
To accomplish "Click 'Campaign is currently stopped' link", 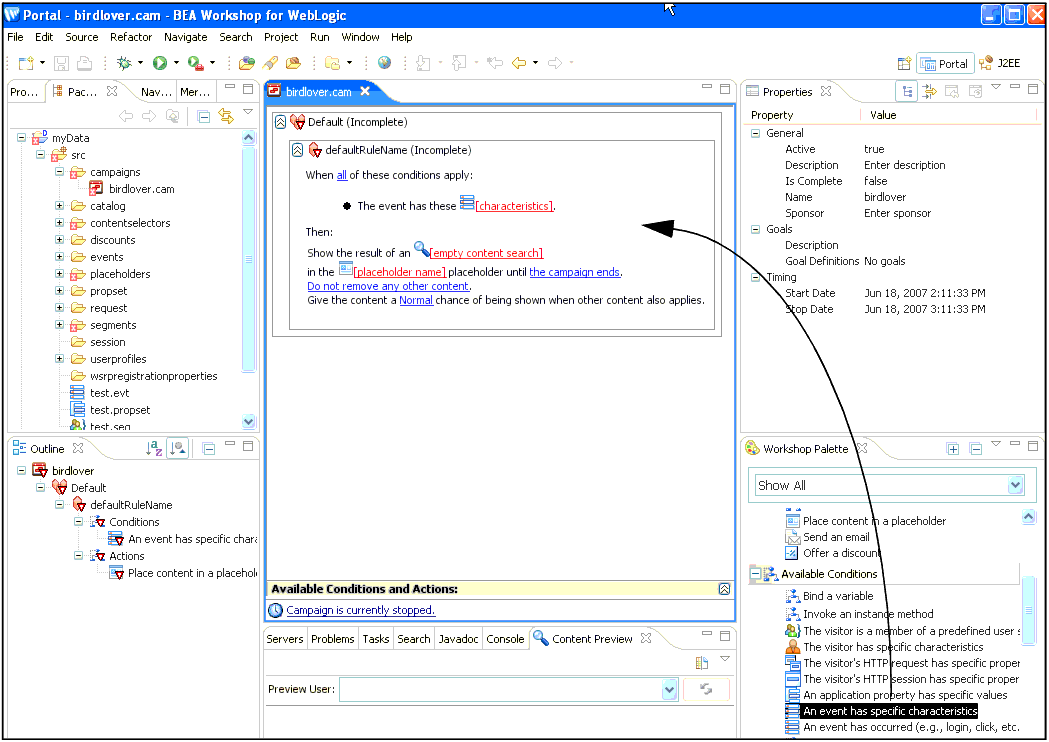I will 361,610.
